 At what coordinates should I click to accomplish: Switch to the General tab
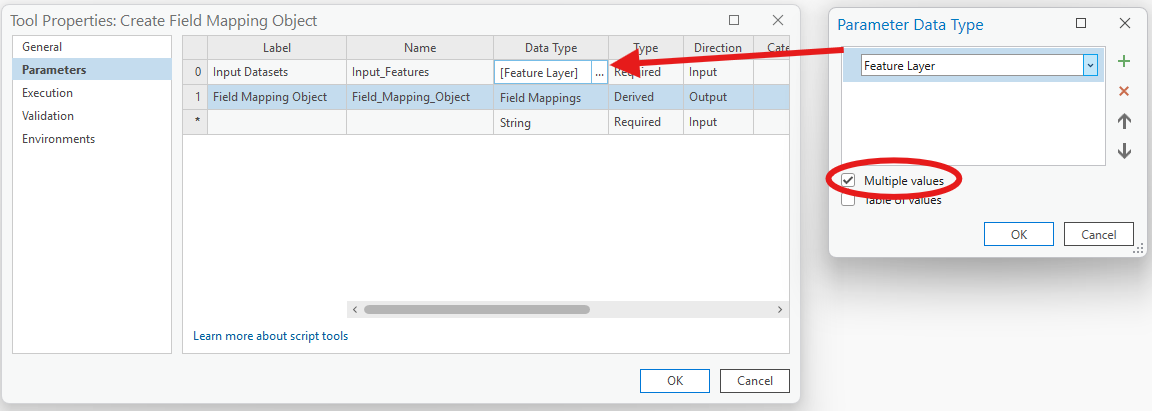tap(42, 47)
